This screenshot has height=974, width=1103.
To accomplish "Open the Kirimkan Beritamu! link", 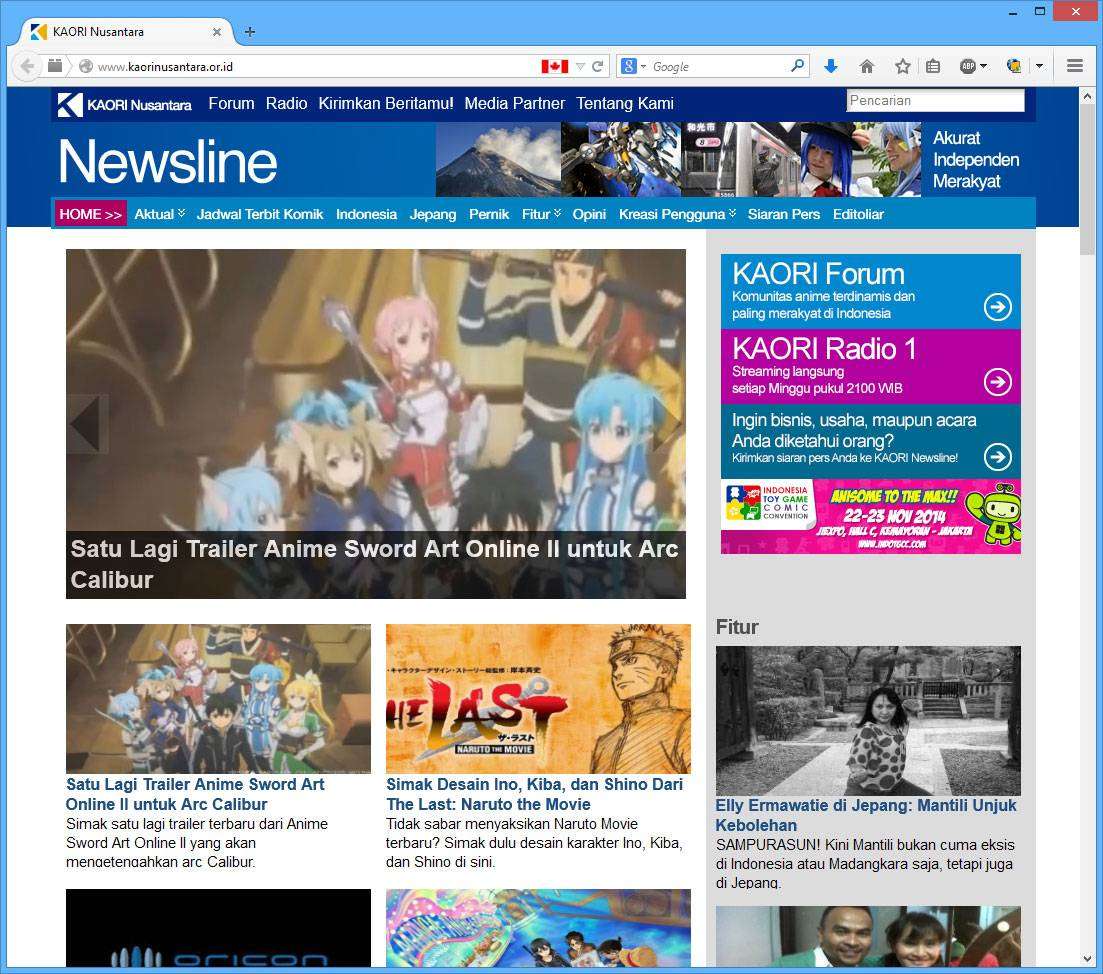I will [x=385, y=103].
